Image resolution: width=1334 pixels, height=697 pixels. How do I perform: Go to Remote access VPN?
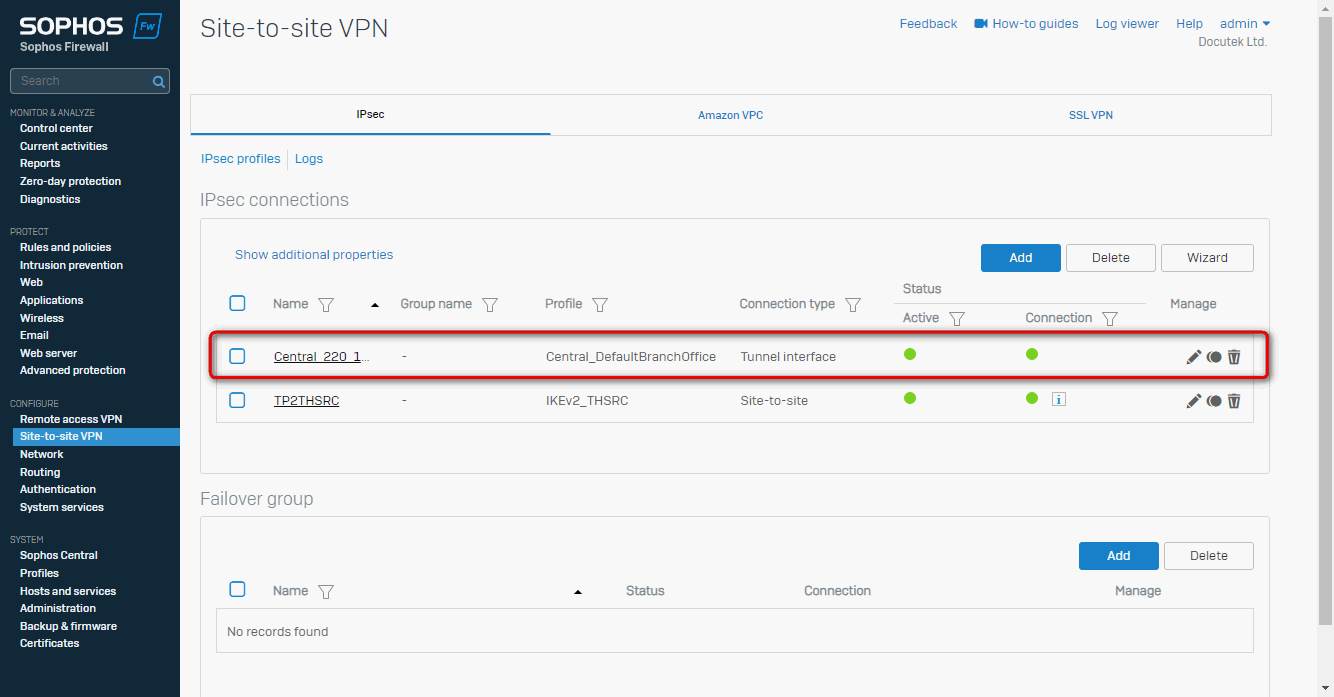(x=71, y=419)
